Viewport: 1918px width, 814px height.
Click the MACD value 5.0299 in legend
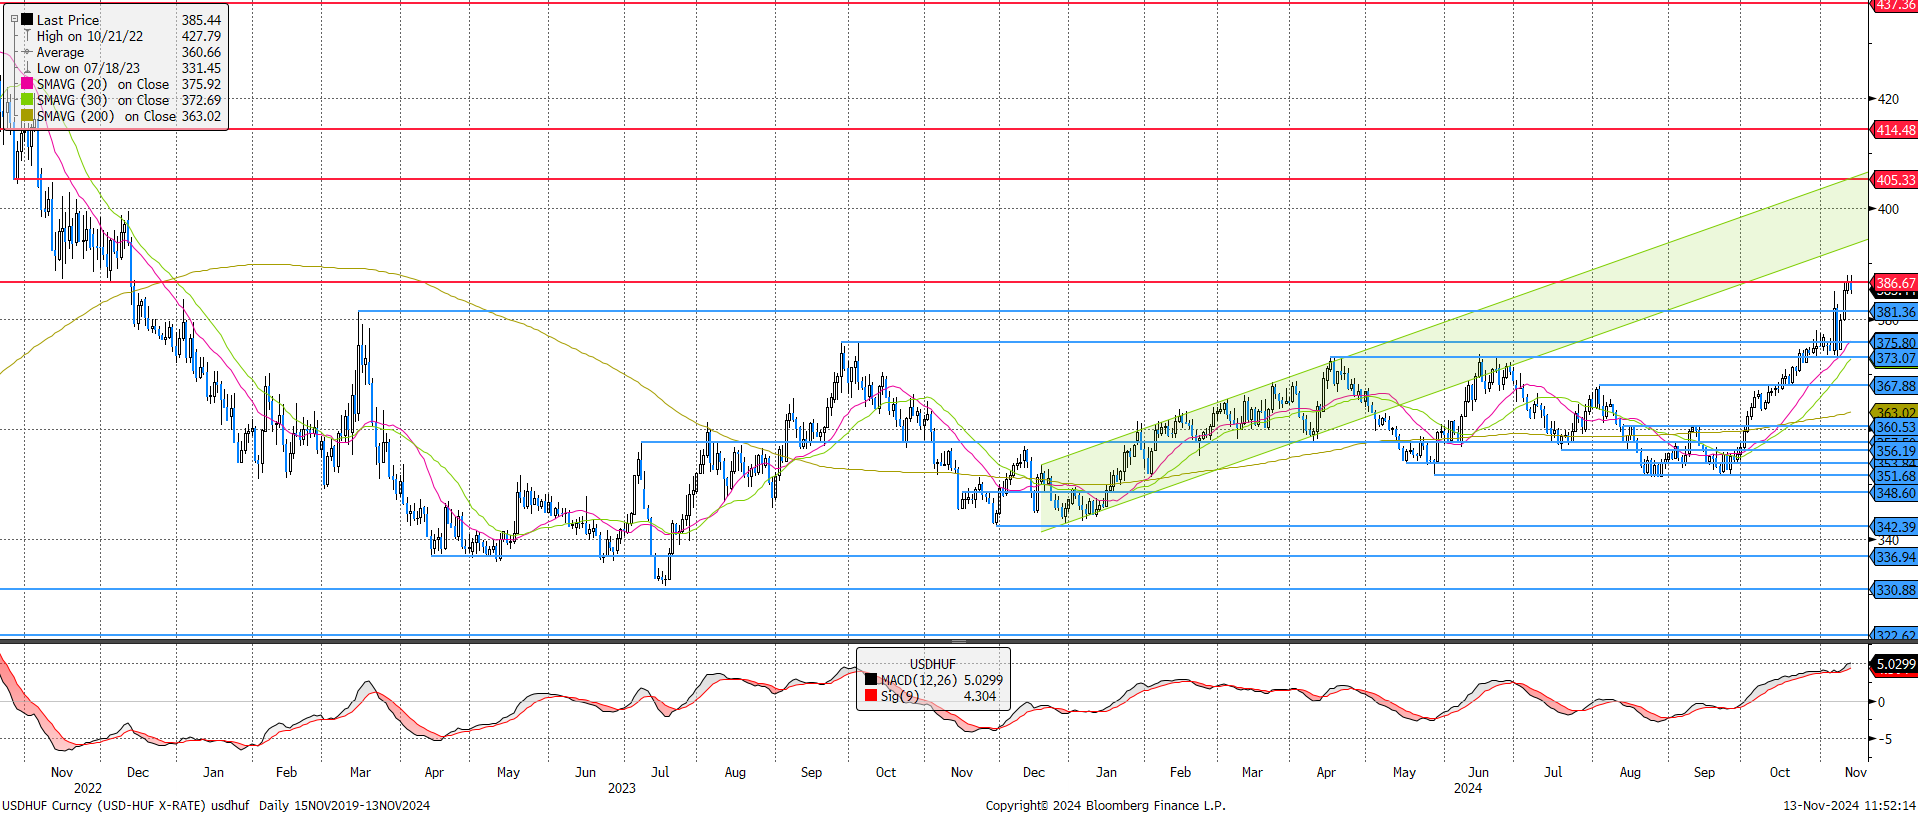(x=983, y=680)
